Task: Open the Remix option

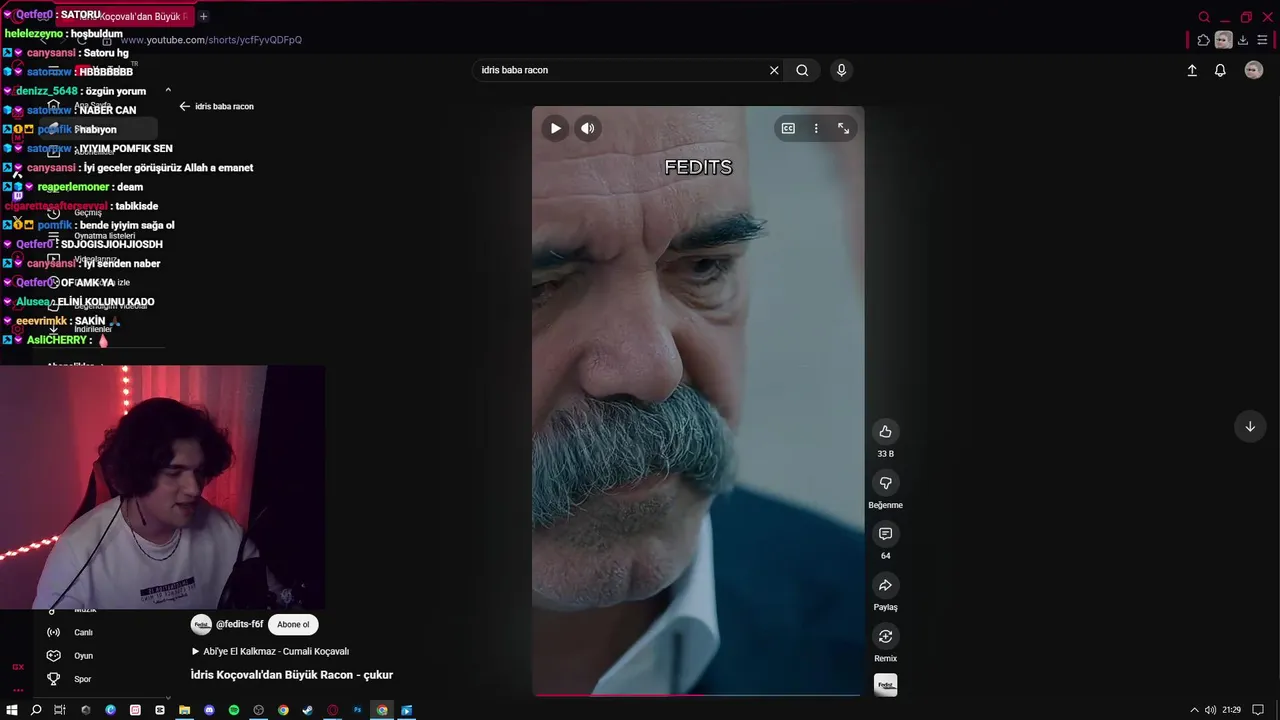Action: pos(885,636)
